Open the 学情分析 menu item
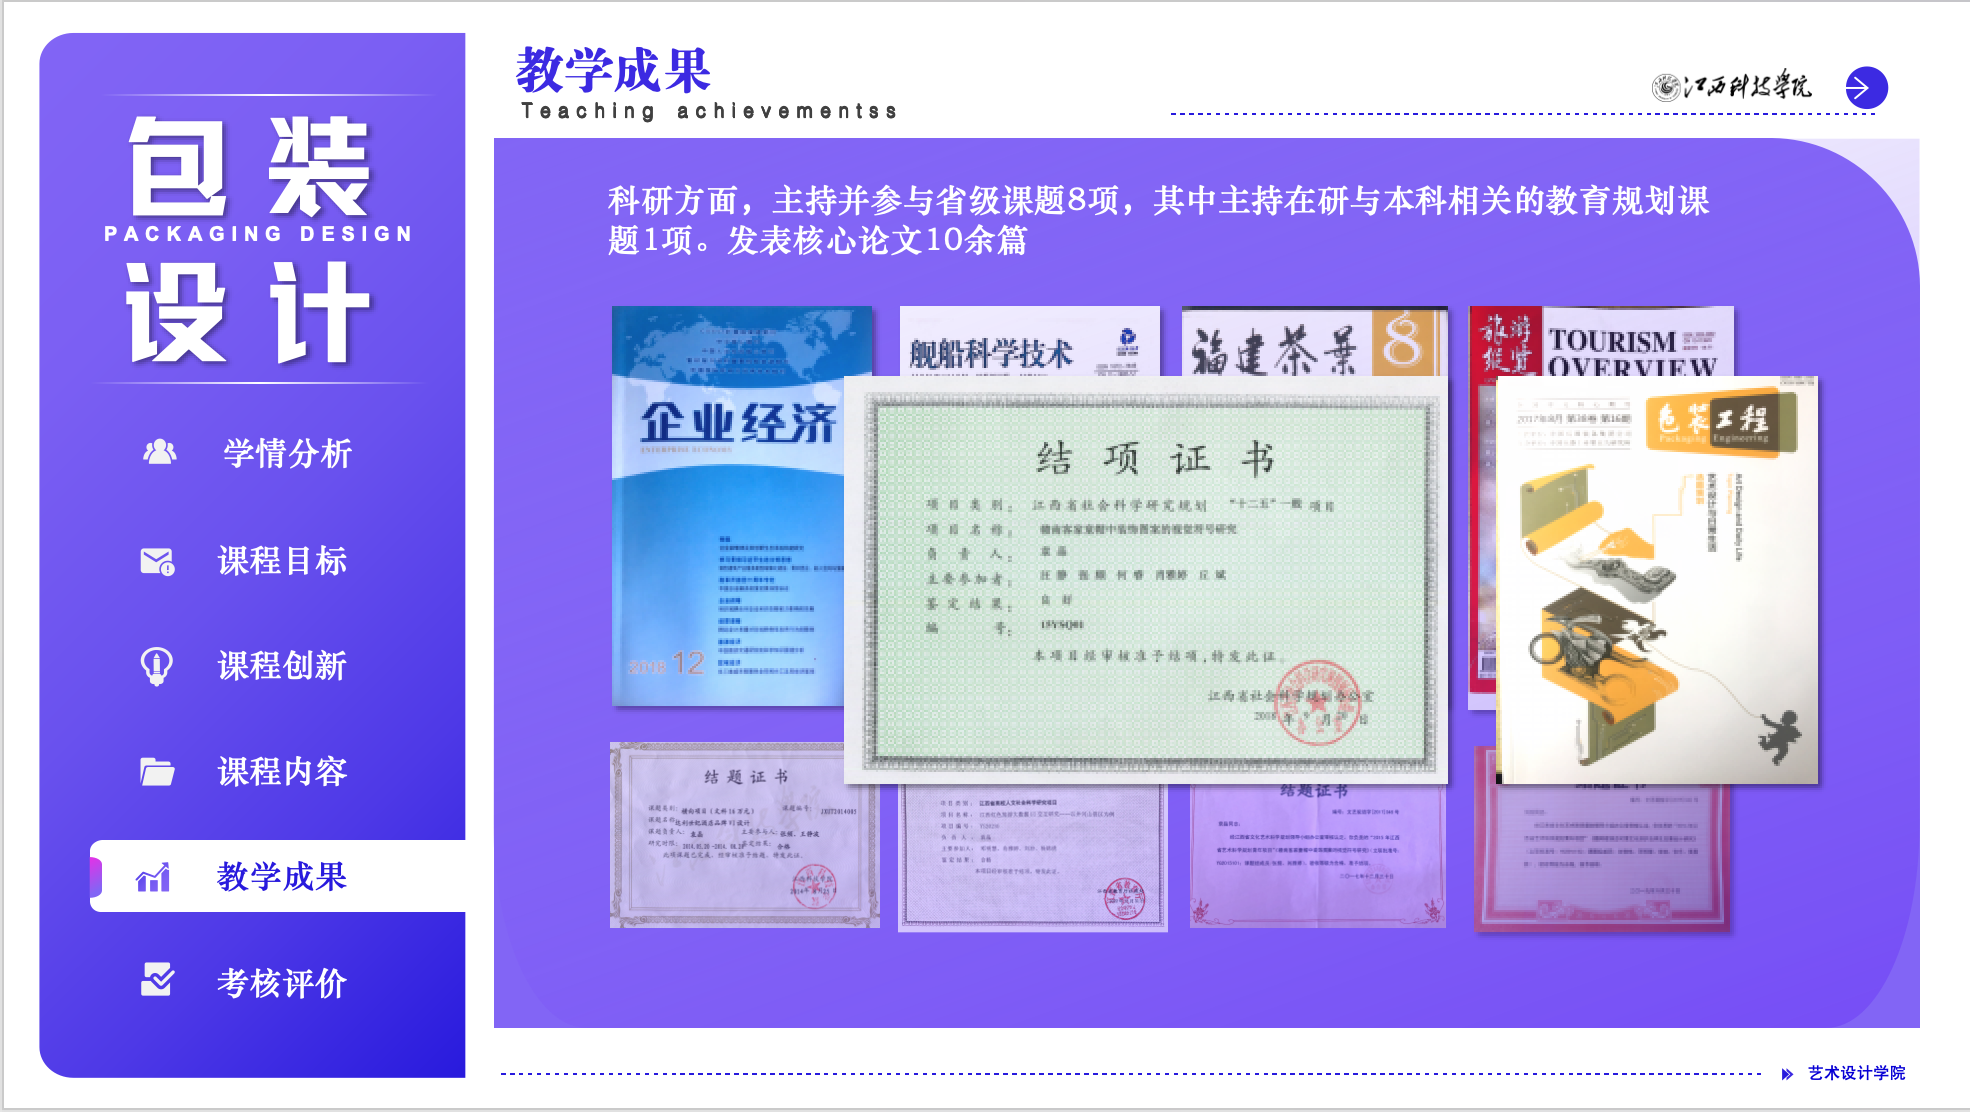The width and height of the screenshot is (1970, 1112). pos(287,453)
